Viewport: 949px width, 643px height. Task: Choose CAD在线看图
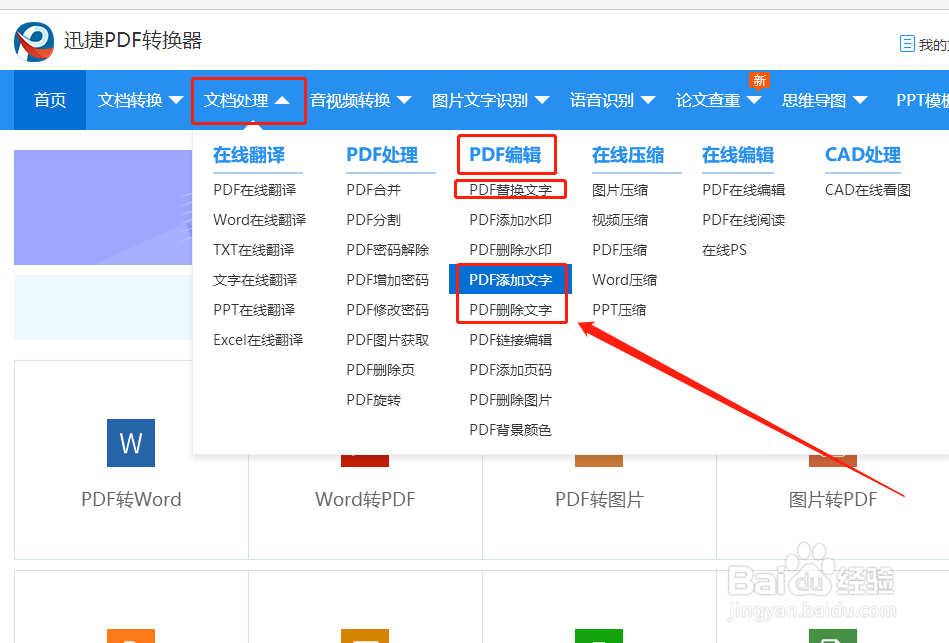867,190
